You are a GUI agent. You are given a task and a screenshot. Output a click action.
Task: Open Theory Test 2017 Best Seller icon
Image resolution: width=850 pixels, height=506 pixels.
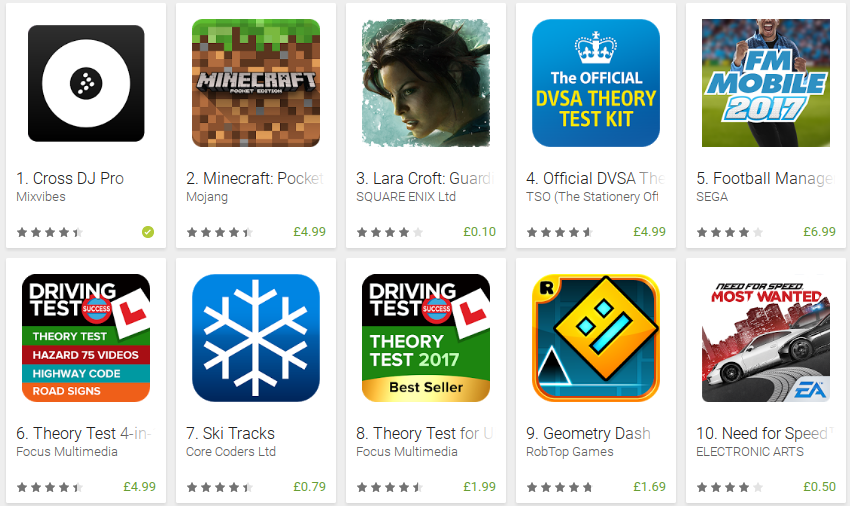tap(426, 338)
